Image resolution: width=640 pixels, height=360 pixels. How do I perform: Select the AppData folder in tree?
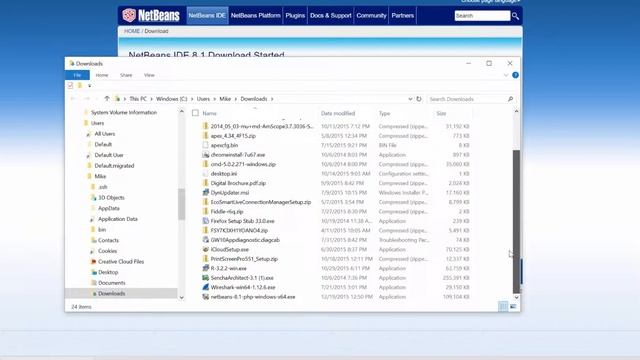click(x=109, y=208)
